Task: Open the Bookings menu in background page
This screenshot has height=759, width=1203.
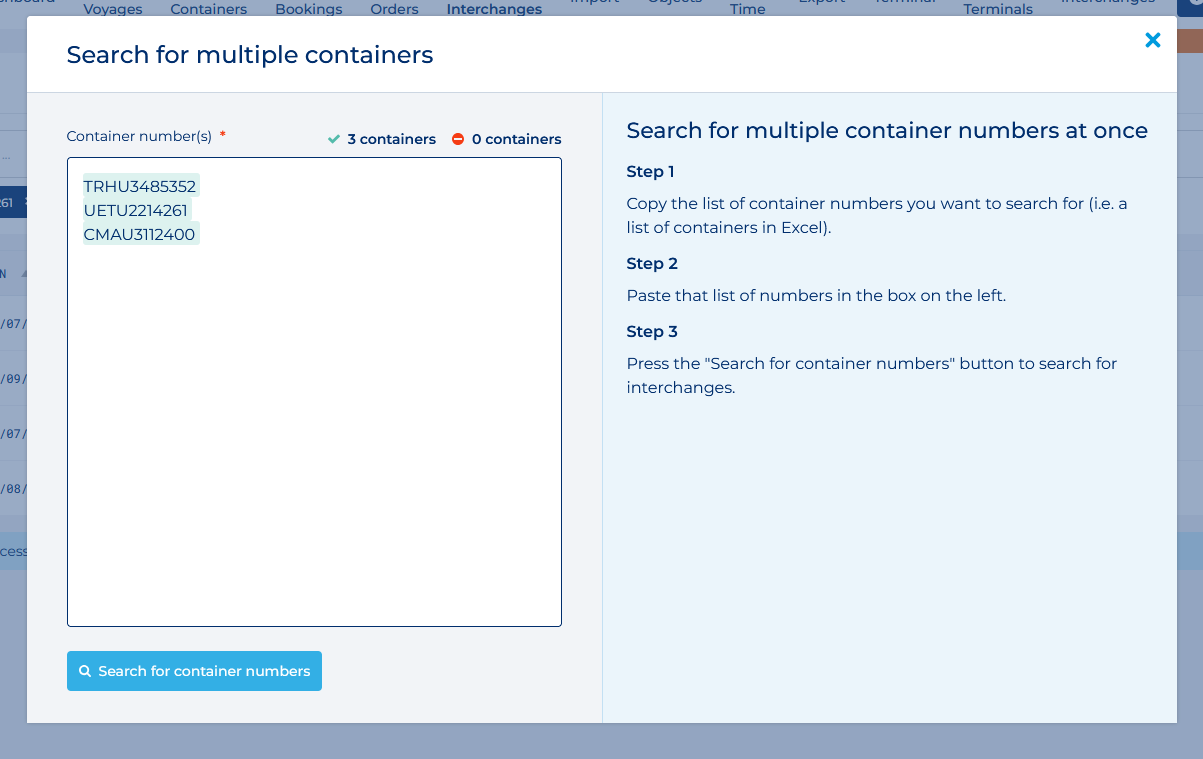Action: click(x=309, y=9)
